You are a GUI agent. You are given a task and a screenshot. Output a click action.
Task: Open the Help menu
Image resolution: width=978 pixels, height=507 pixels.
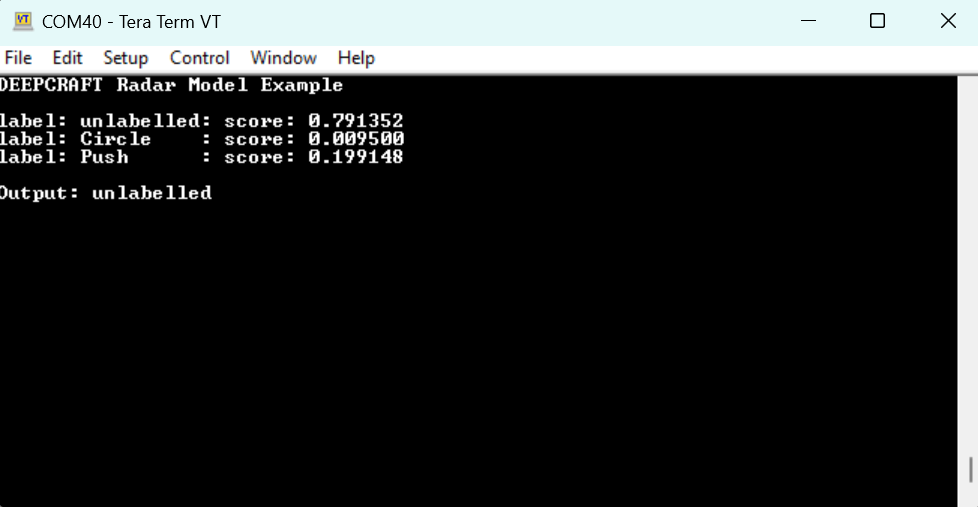(356, 58)
